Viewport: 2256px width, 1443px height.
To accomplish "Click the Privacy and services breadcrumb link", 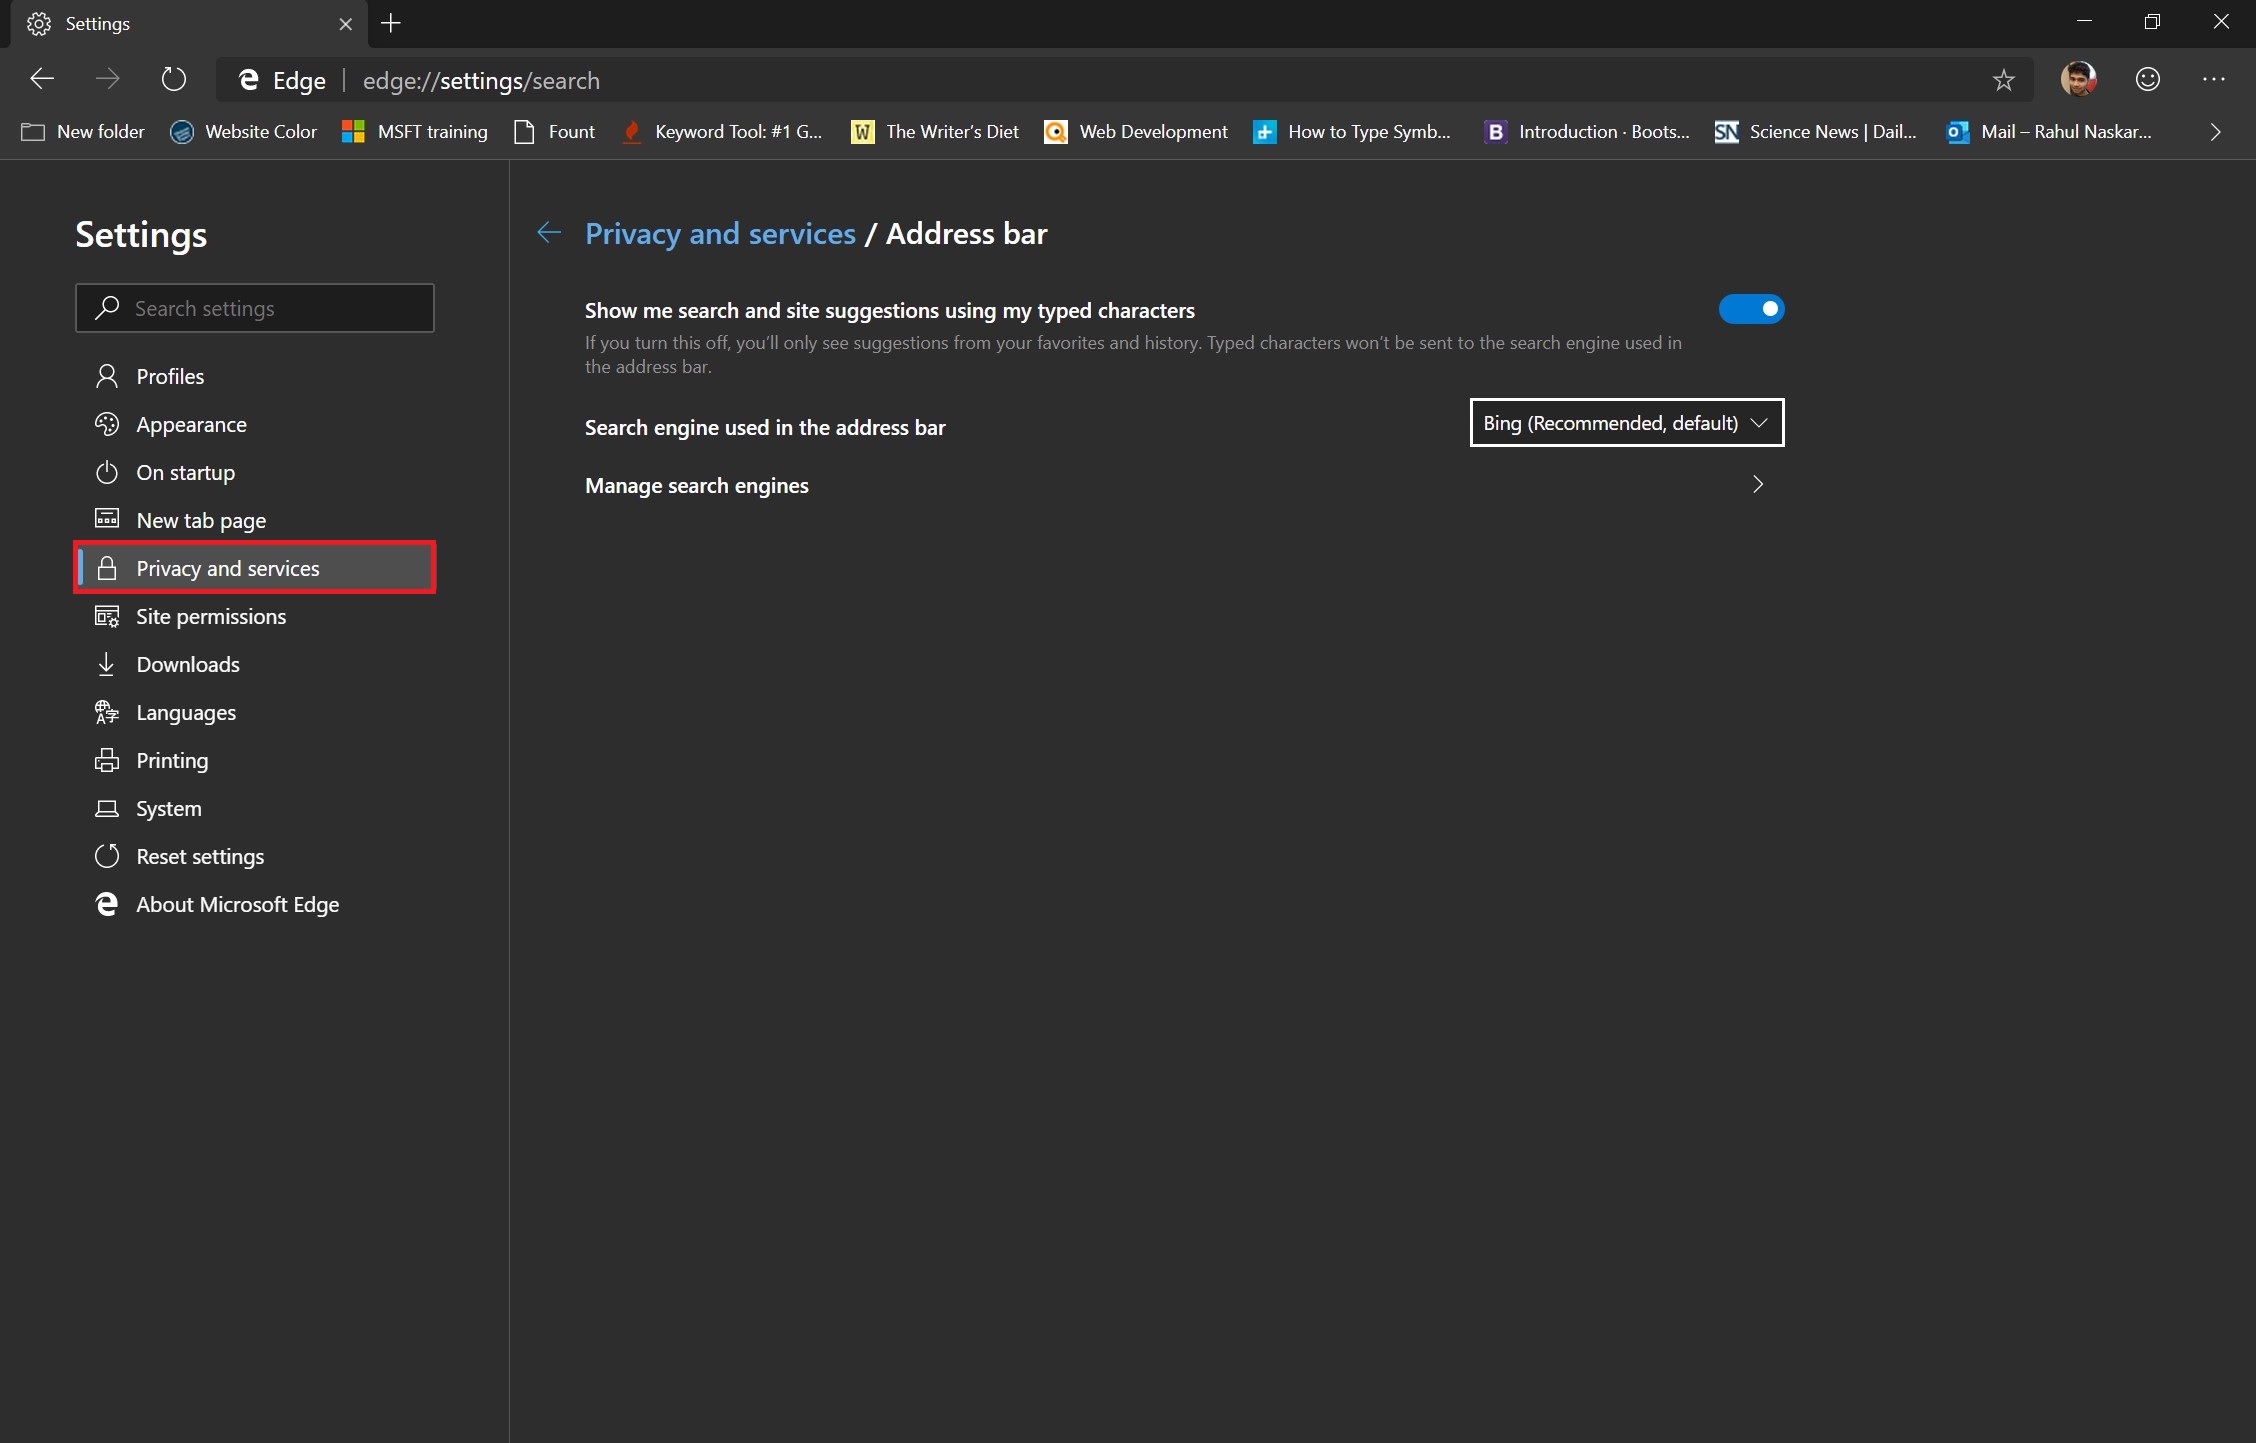I will 720,233.
